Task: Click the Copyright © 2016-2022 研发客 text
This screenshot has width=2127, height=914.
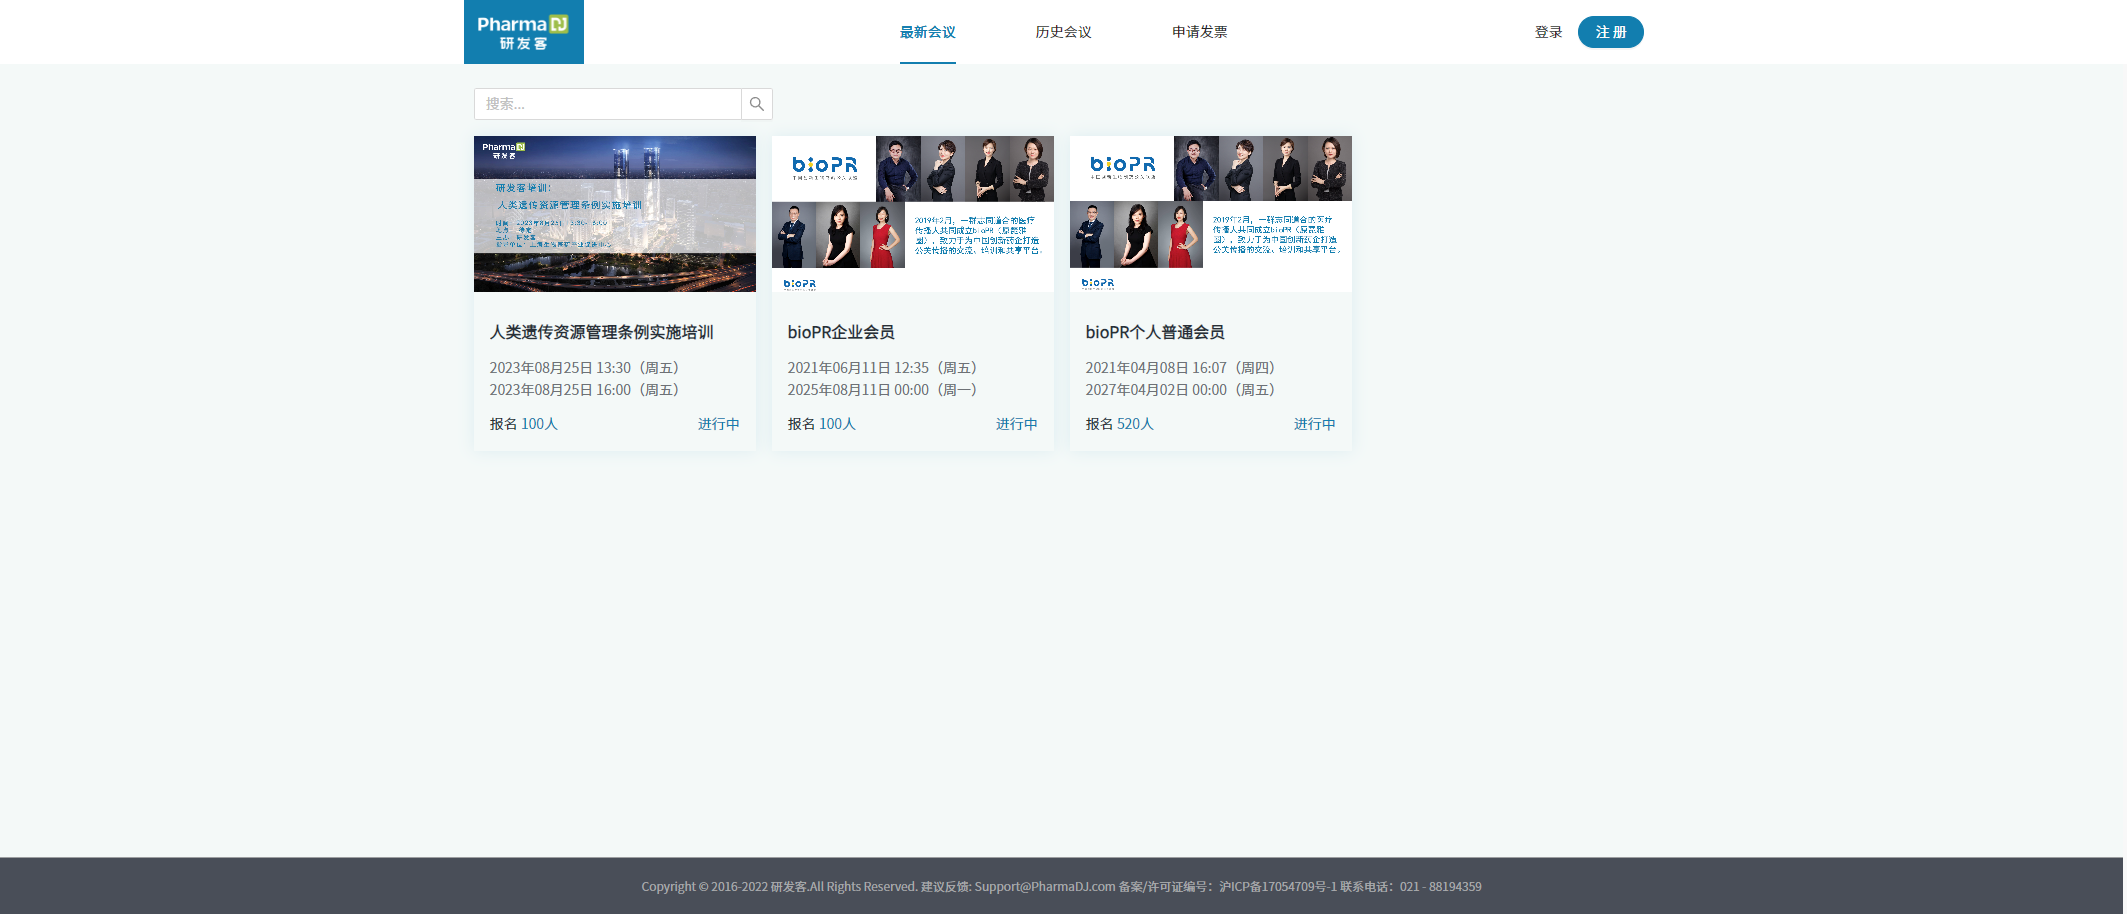Action: [724, 886]
